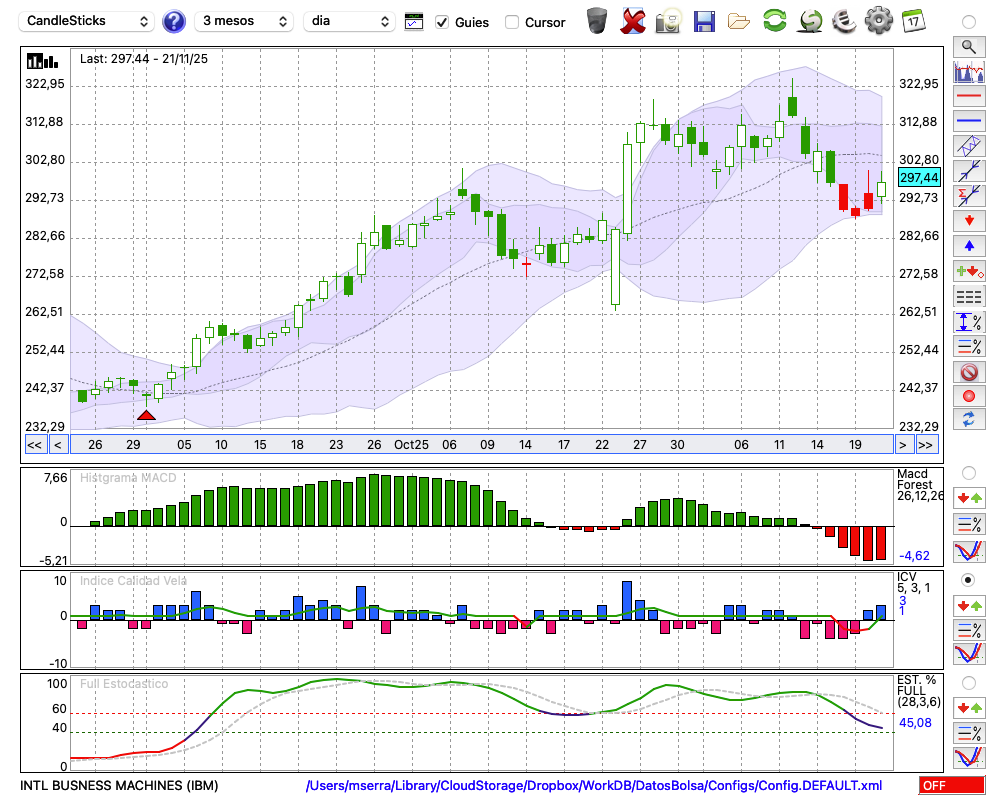Screen dimensions: 1000x800
Task: Select the red horizontal line drawing tool
Action: coord(968,97)
